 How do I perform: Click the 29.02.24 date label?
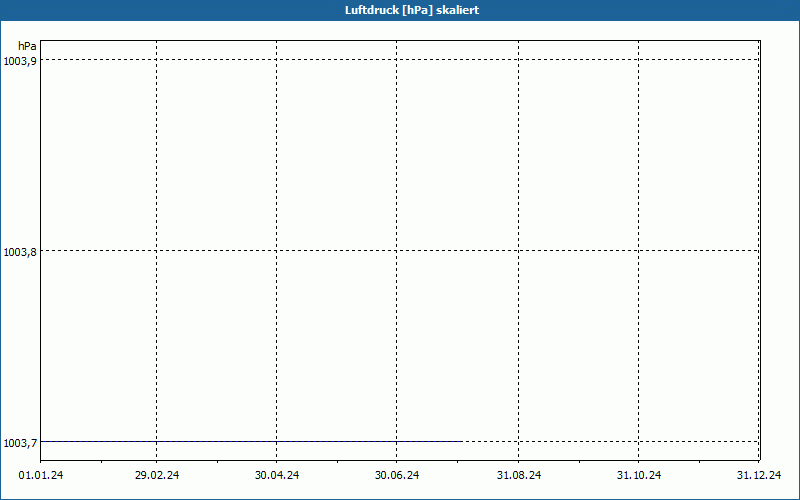tap(156, 475)
